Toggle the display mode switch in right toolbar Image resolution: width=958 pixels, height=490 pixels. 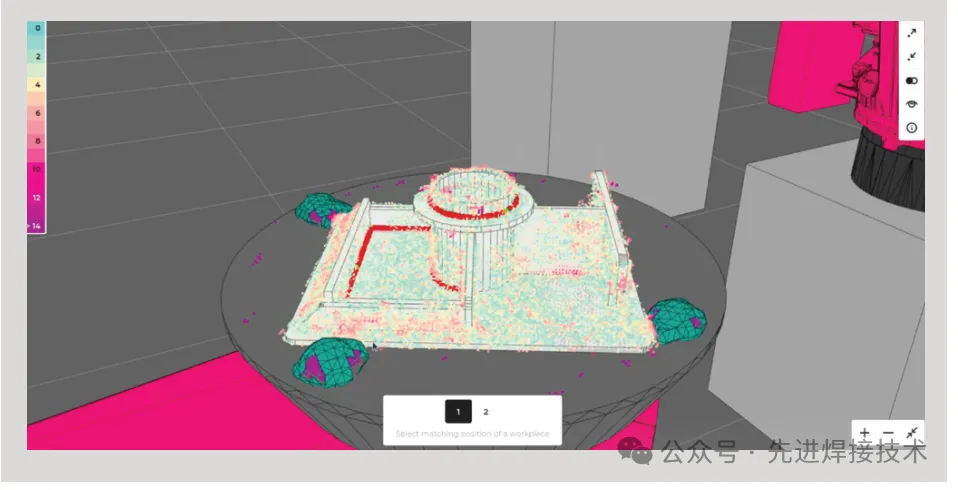coord(911,81)
